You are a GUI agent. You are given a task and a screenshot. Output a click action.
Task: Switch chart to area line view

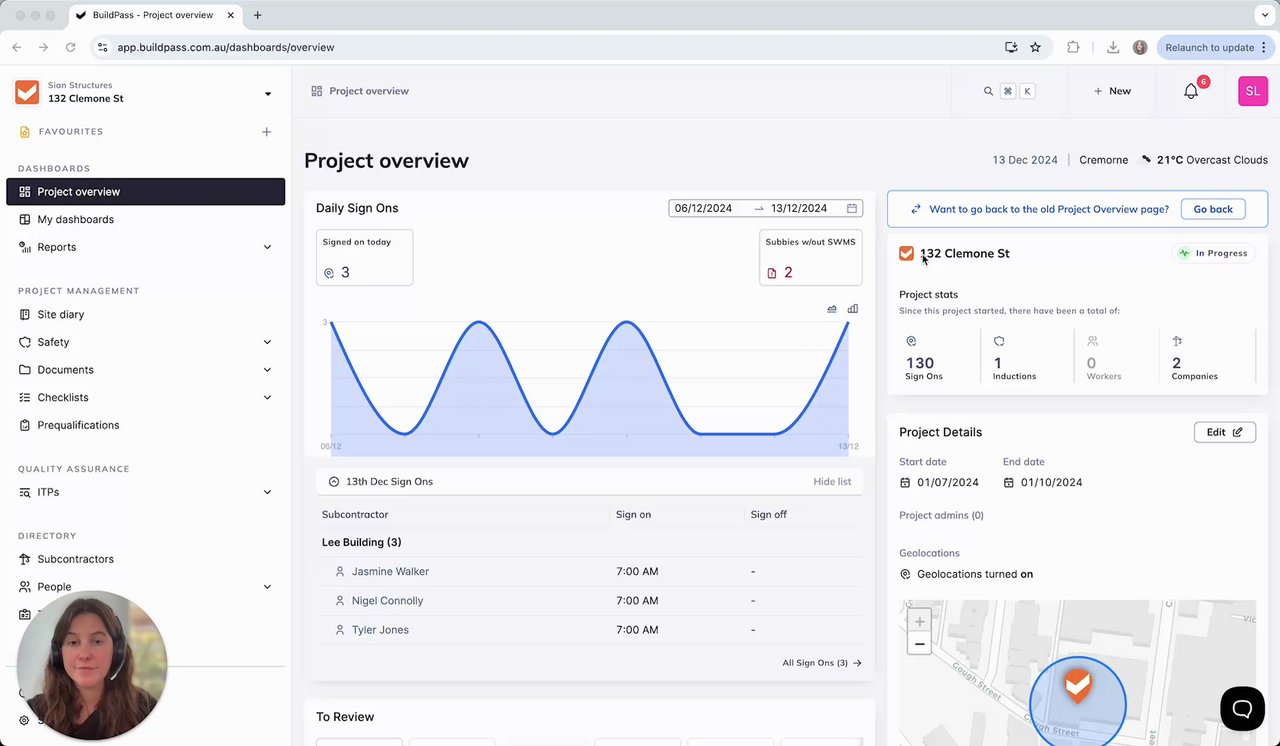coord(832,309)
